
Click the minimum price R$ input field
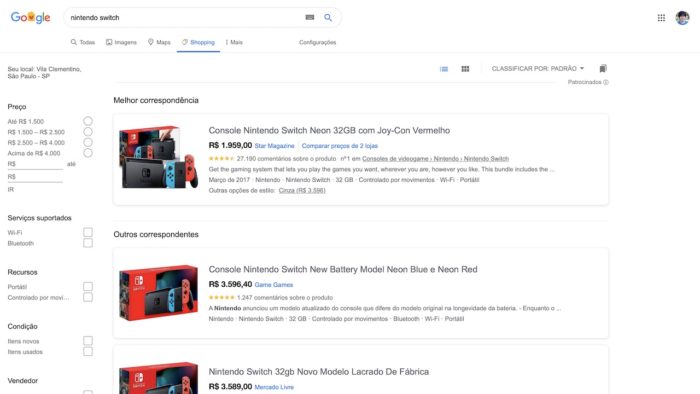(x=35, y=164)
